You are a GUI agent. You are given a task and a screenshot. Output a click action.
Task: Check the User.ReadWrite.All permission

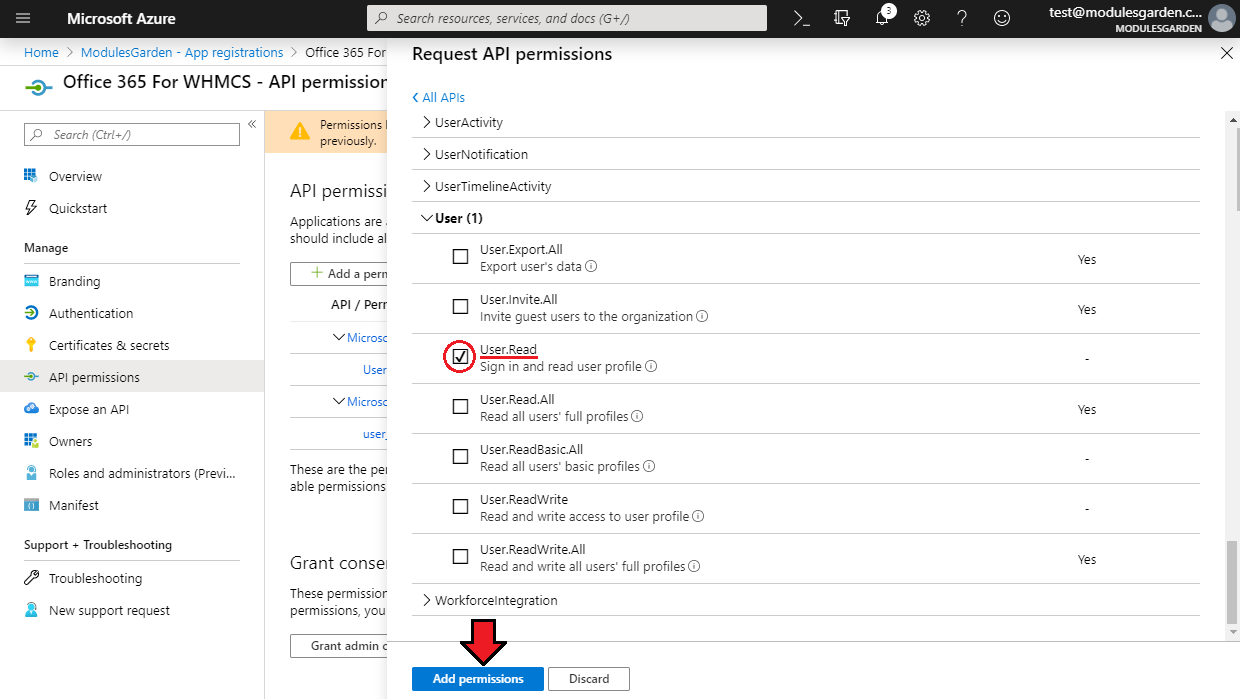(x=460, y=557)
